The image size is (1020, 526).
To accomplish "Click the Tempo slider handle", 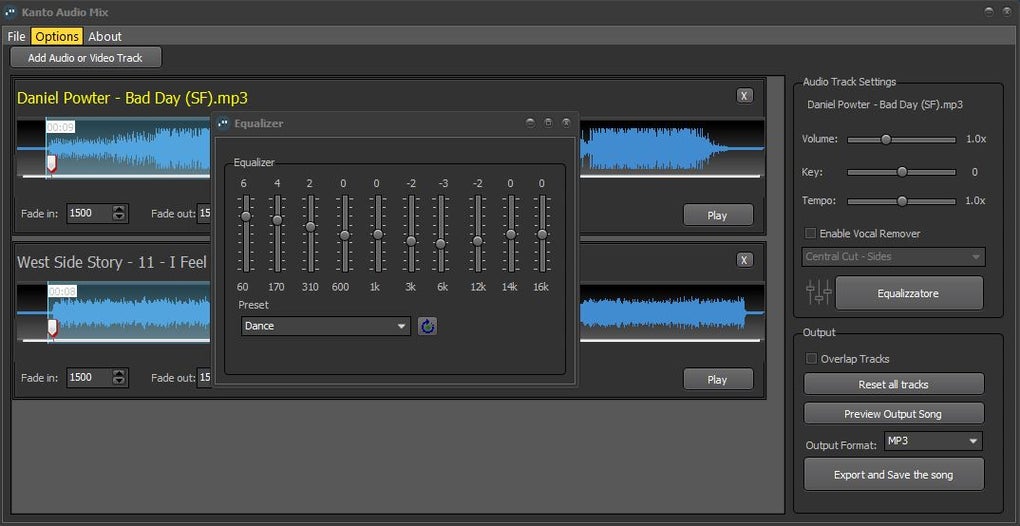I will [902, 201].
